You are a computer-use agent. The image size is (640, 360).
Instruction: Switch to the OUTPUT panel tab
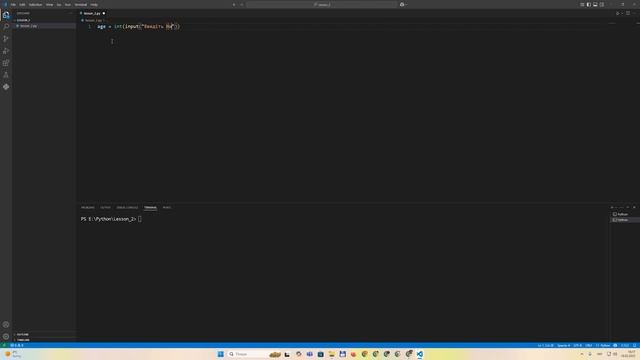coord(105,207)
